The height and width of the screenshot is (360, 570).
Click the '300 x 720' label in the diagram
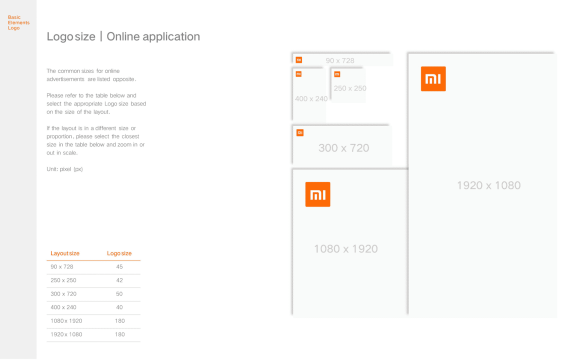point(344,148)
